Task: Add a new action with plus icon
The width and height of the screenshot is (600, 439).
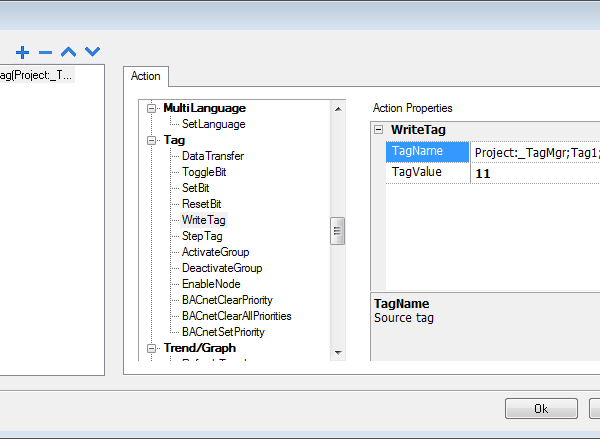Action: click(x=23, y=52)
